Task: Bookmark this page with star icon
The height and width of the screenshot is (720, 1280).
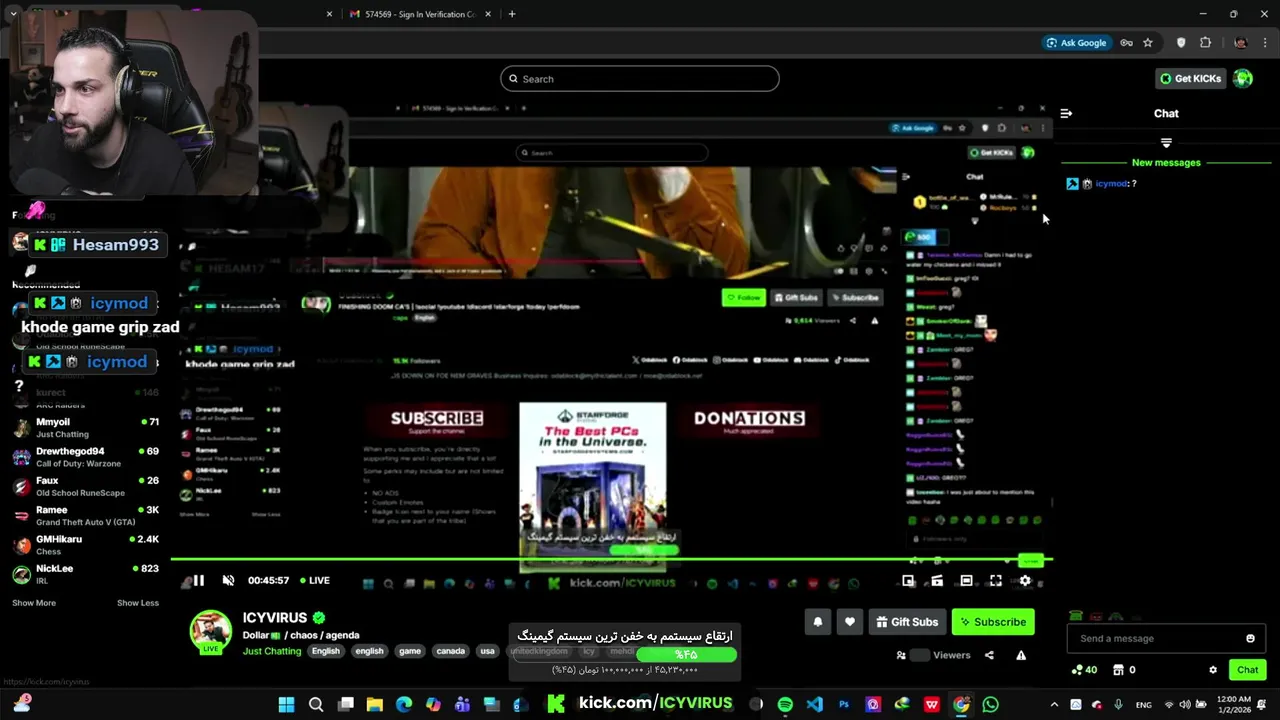Action: (1148, 43)
